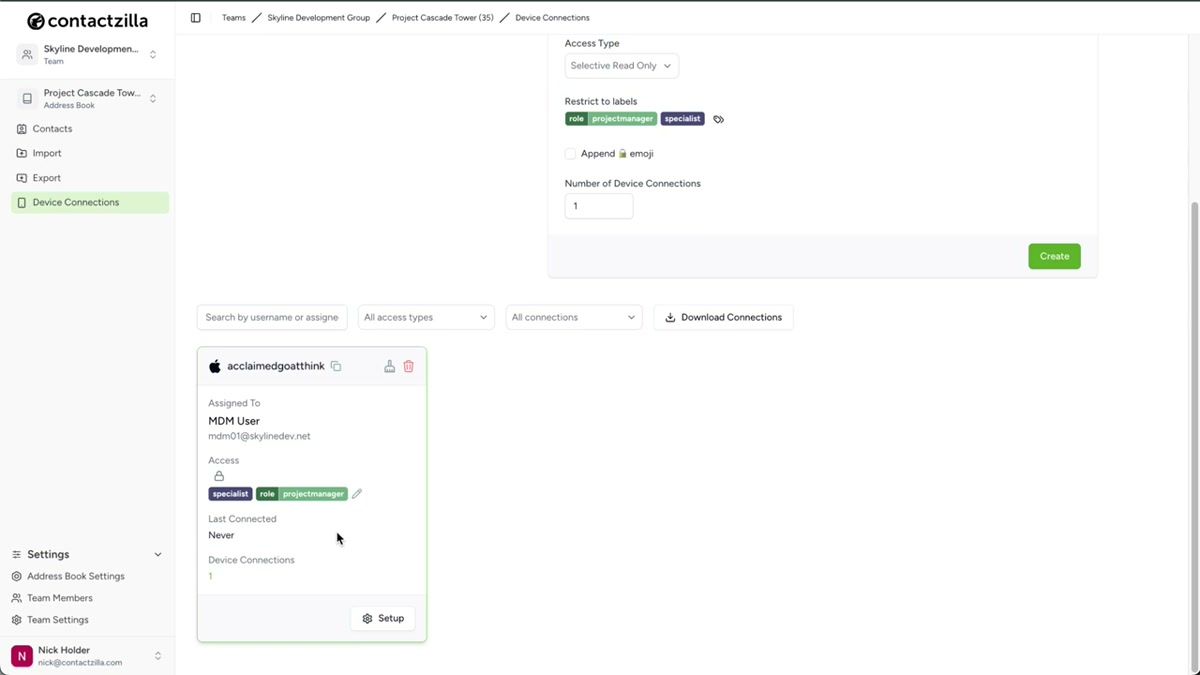Click the Device Connections count 1

coord(210,576)
